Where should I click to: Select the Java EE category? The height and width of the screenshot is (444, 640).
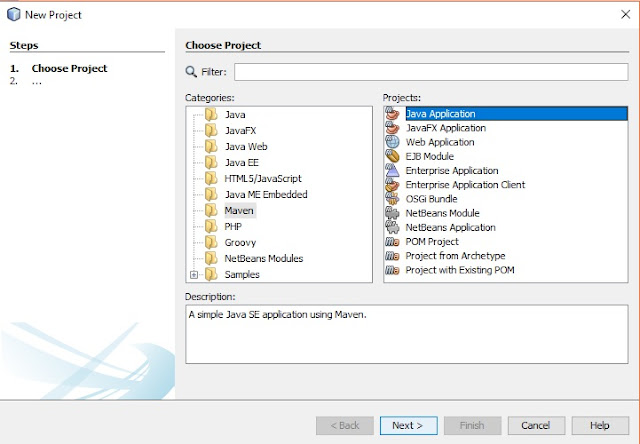(242, 162)
